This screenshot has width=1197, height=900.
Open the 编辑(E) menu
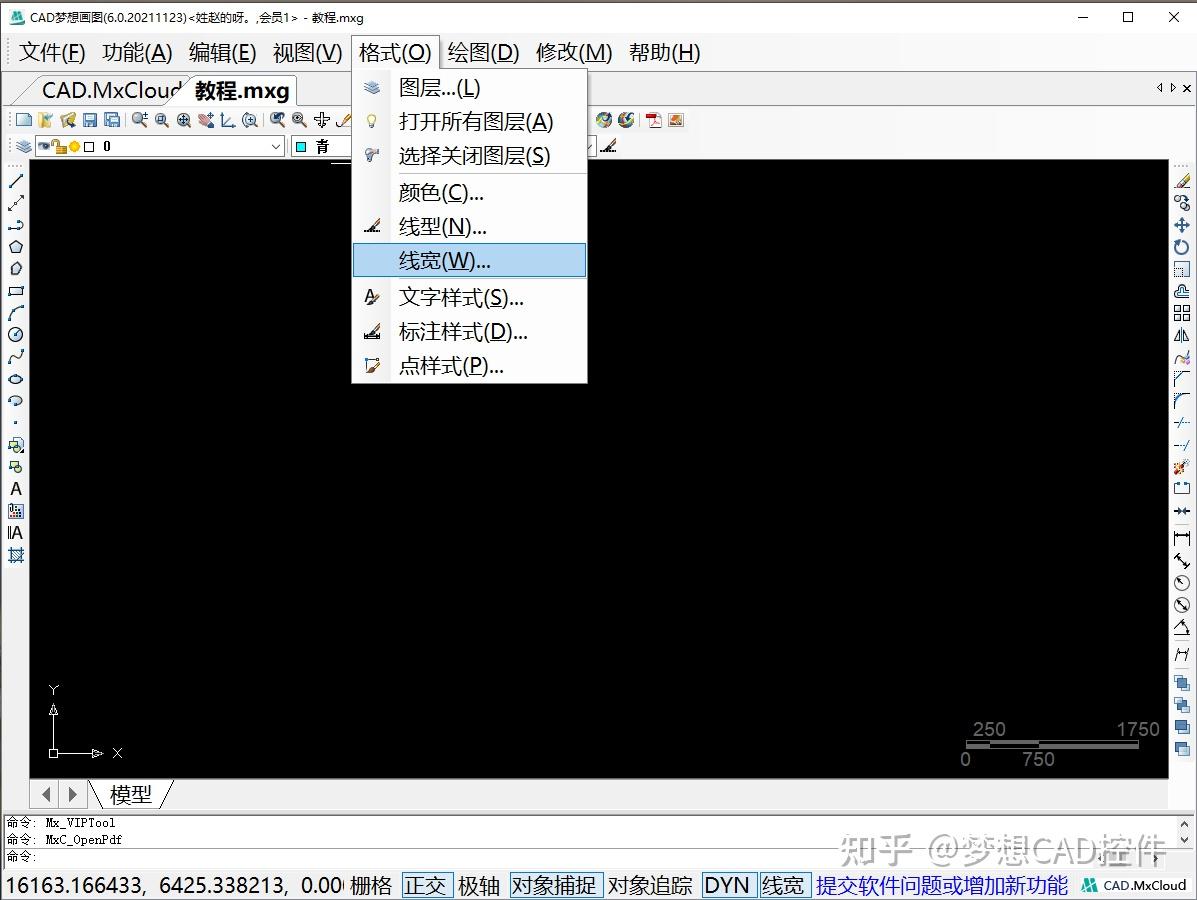pyautogui.click(x=222, y=53)
